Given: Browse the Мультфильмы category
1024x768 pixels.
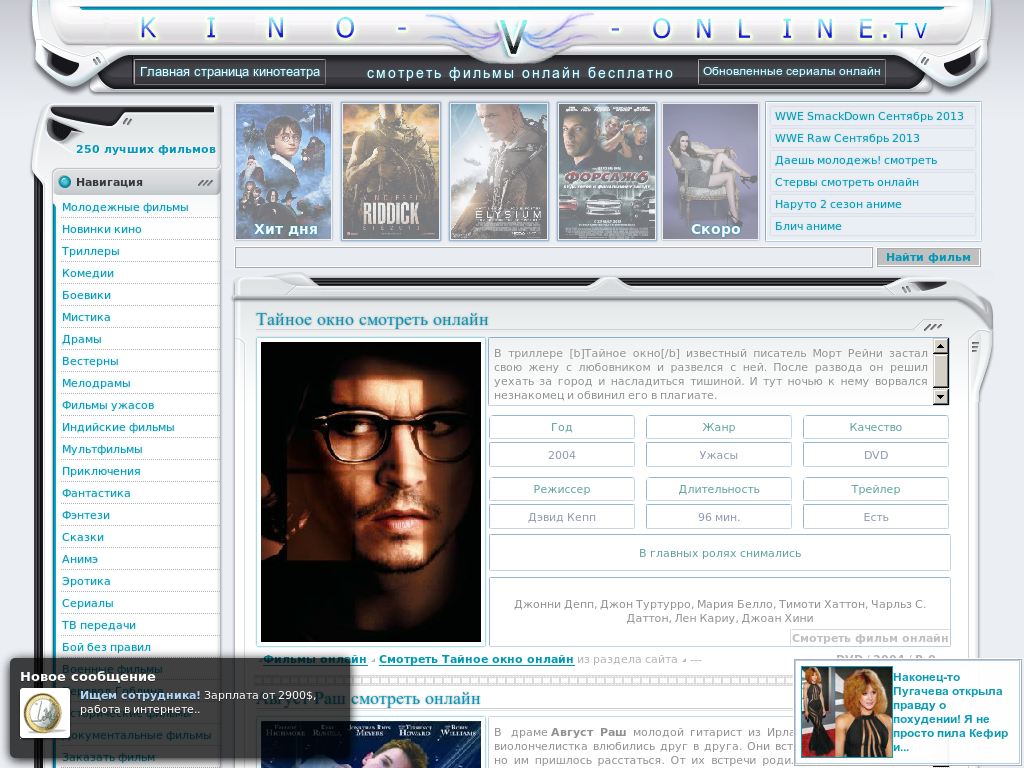Looking at the screenshot, I should (x=103, y=449).
